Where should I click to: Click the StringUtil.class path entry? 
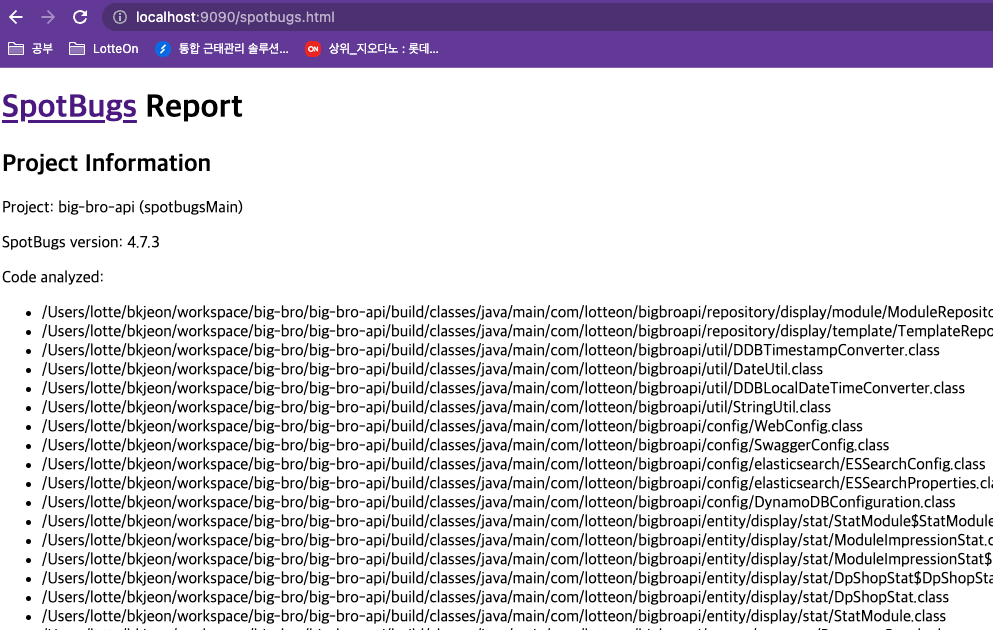click(x=436, y=407)
